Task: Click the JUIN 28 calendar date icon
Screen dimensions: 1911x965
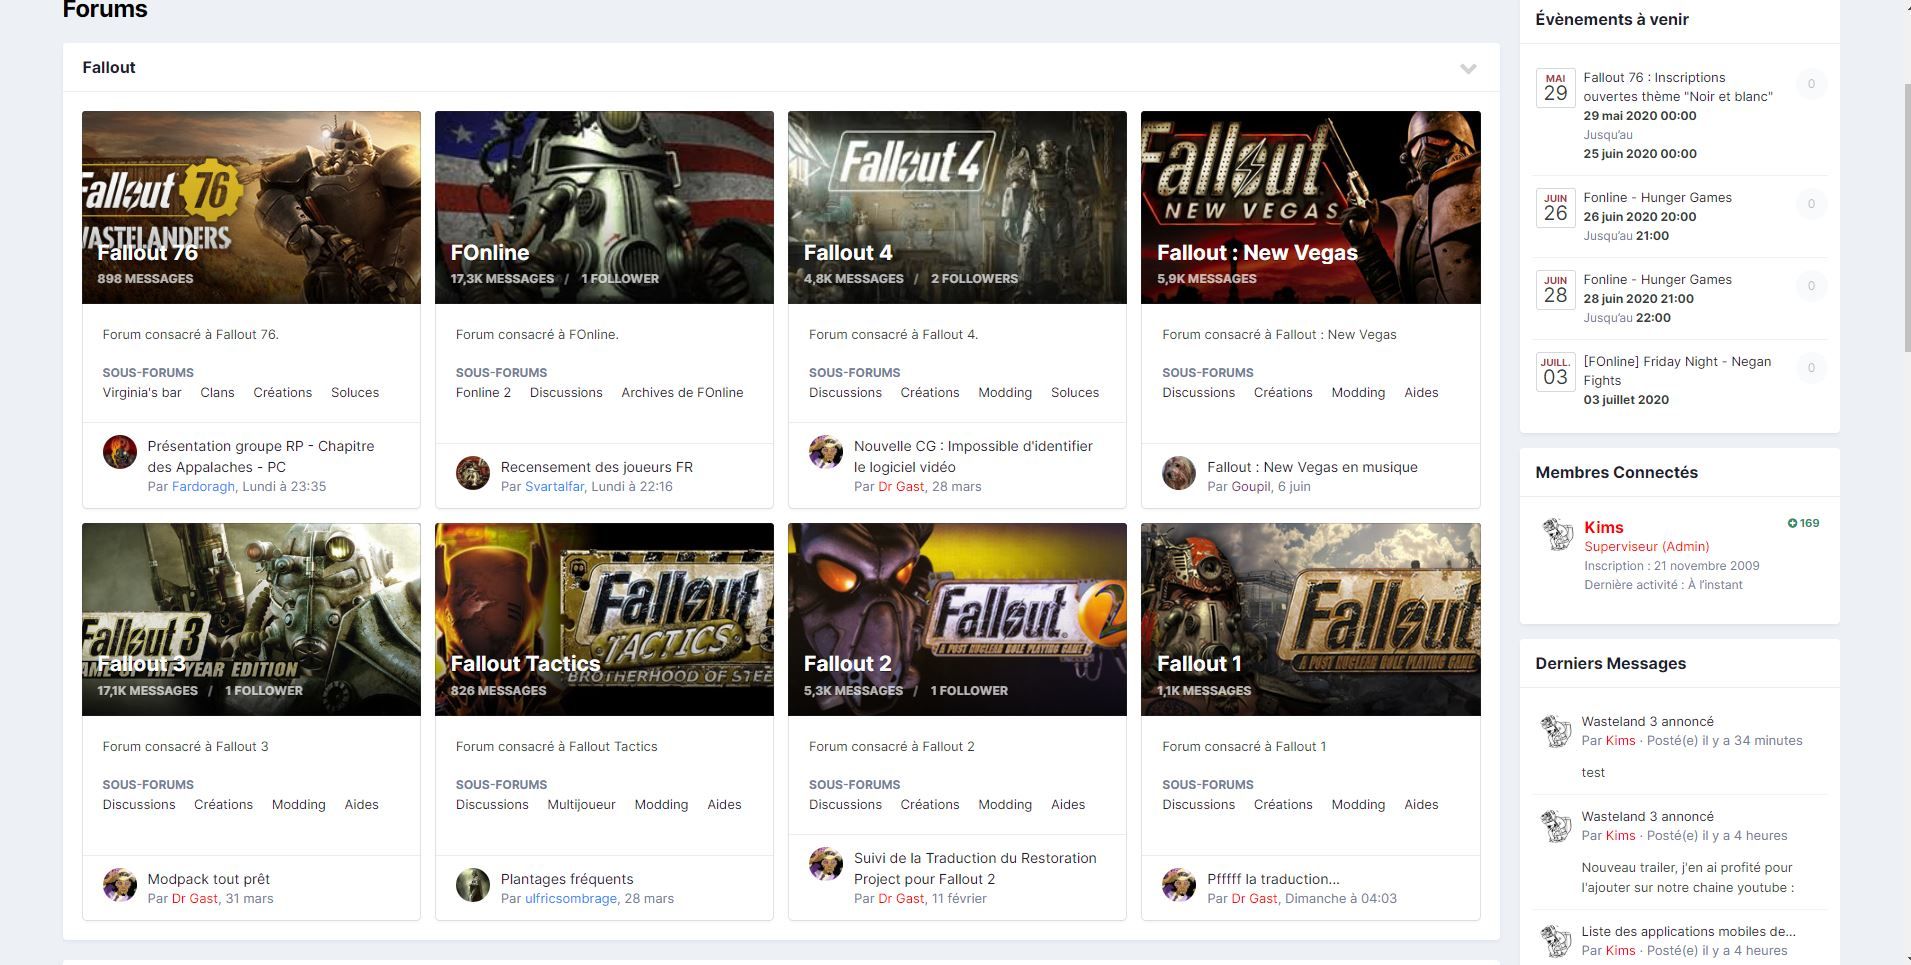Action: tap(1555, 290)
